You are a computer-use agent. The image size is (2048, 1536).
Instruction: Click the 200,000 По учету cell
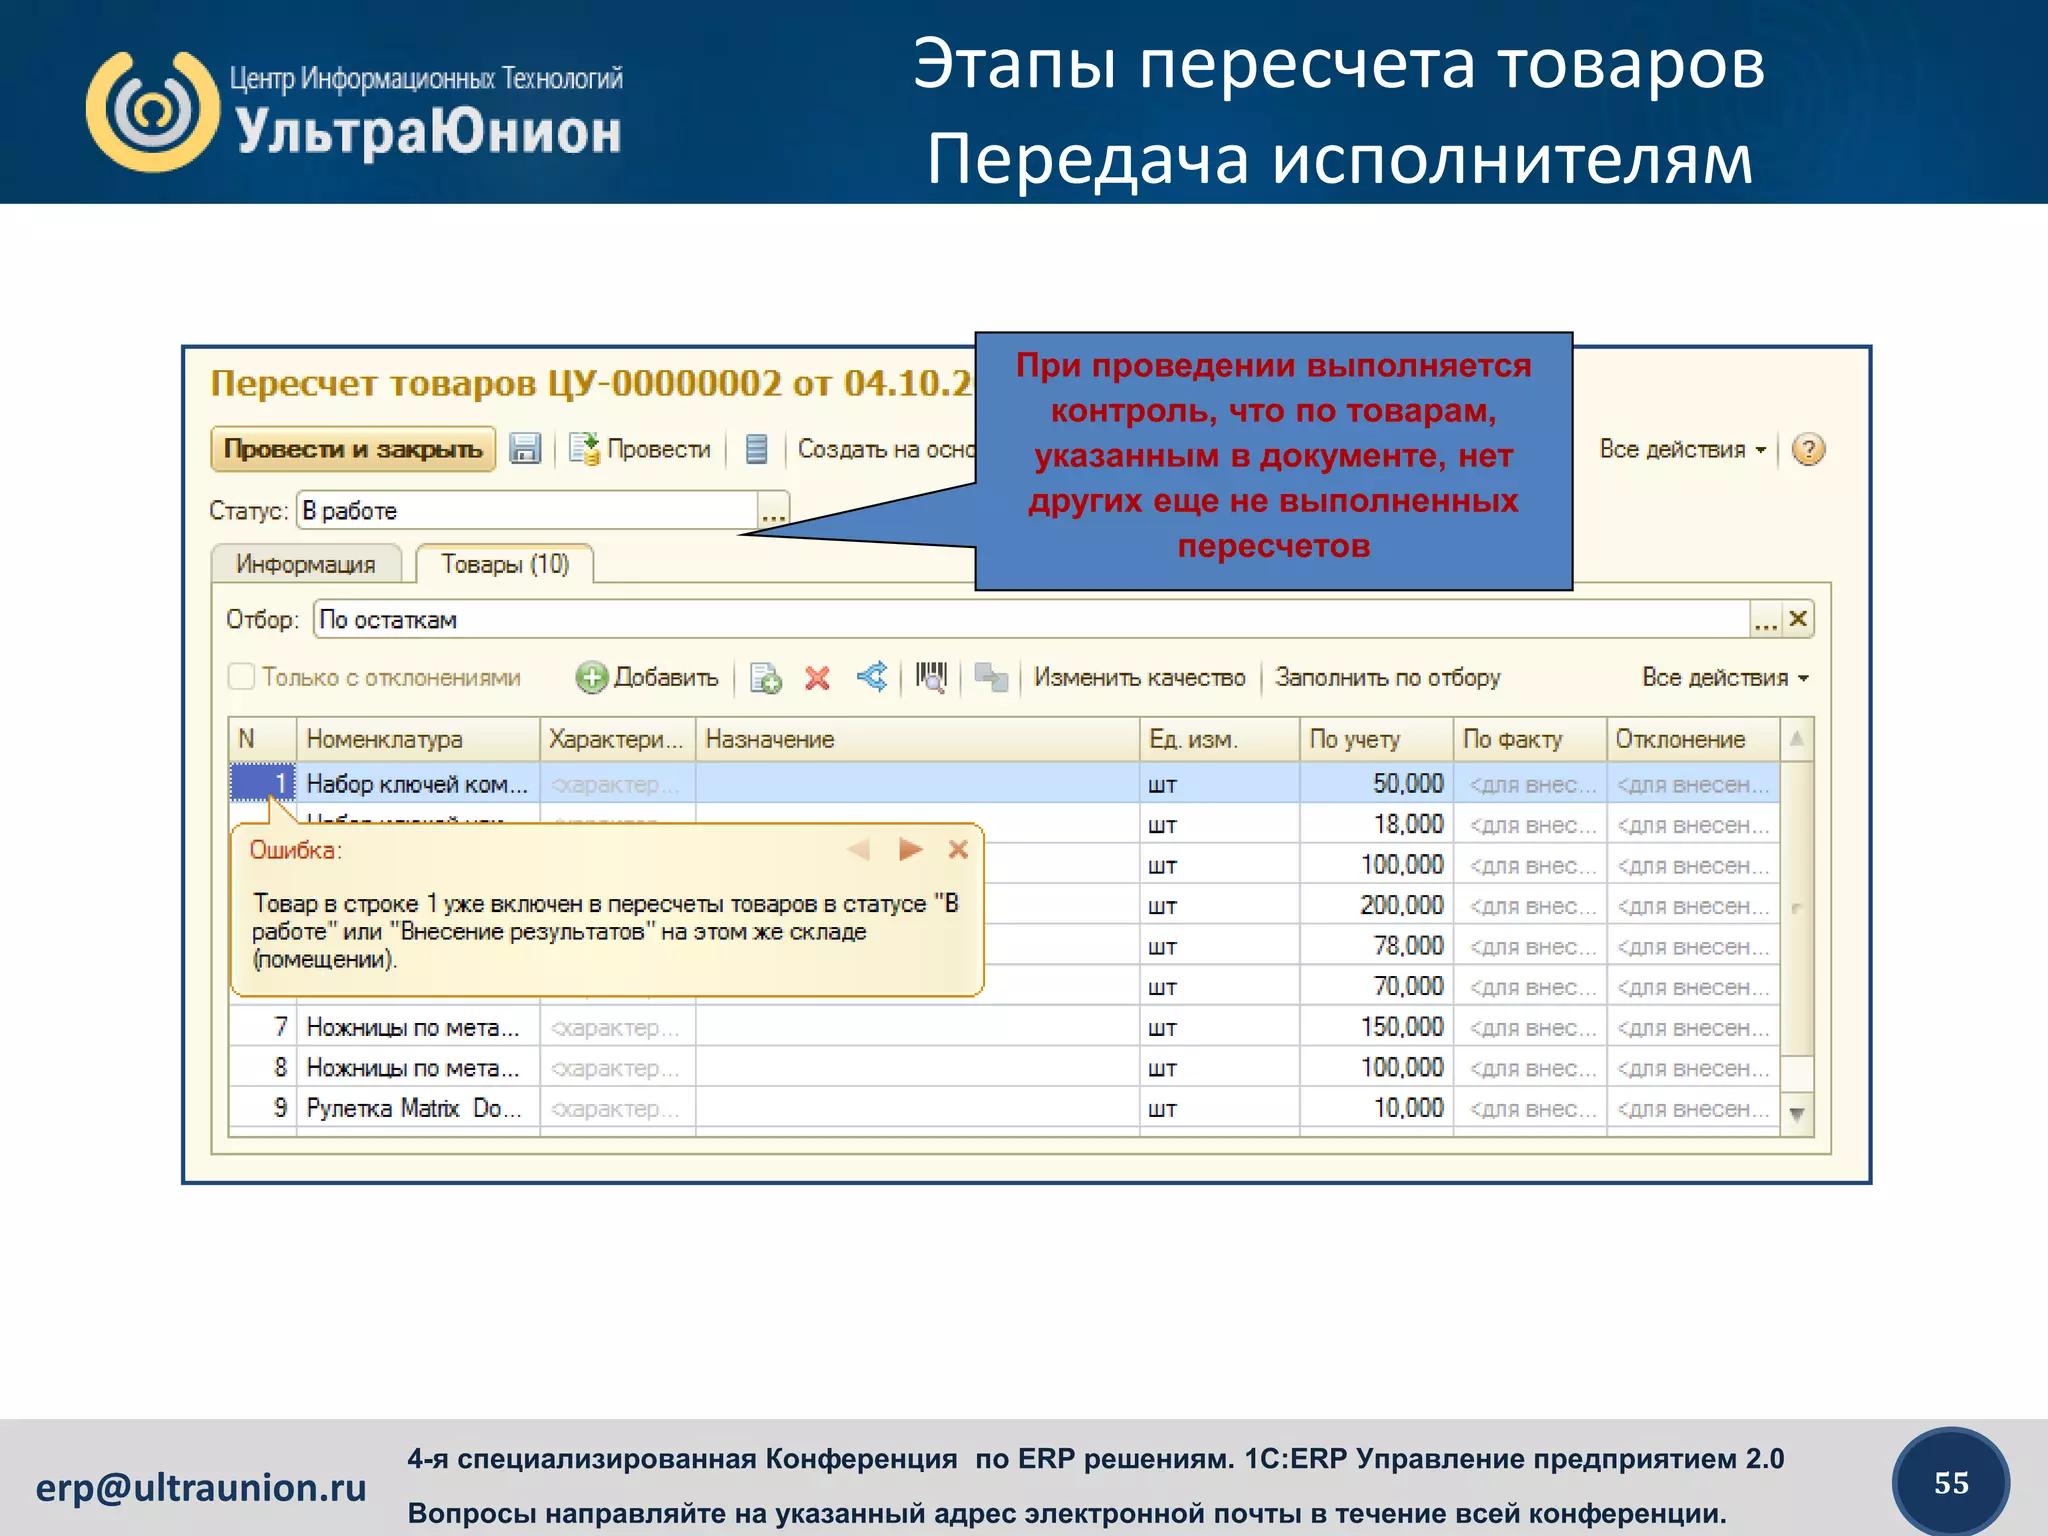[1376, 906]
